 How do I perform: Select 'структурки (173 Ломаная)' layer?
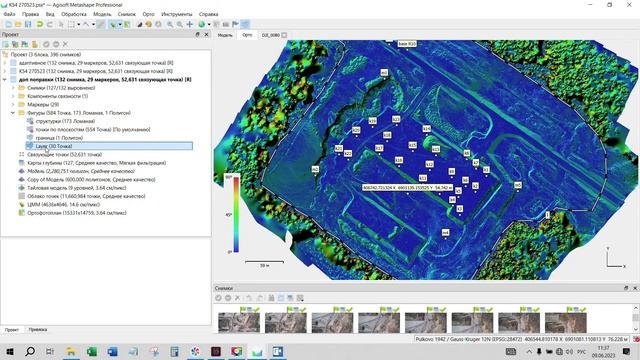coord(65,121)
